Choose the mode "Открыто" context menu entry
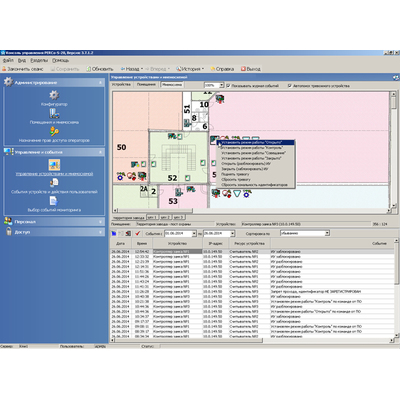400x400 pixels. tap(256, 142)
